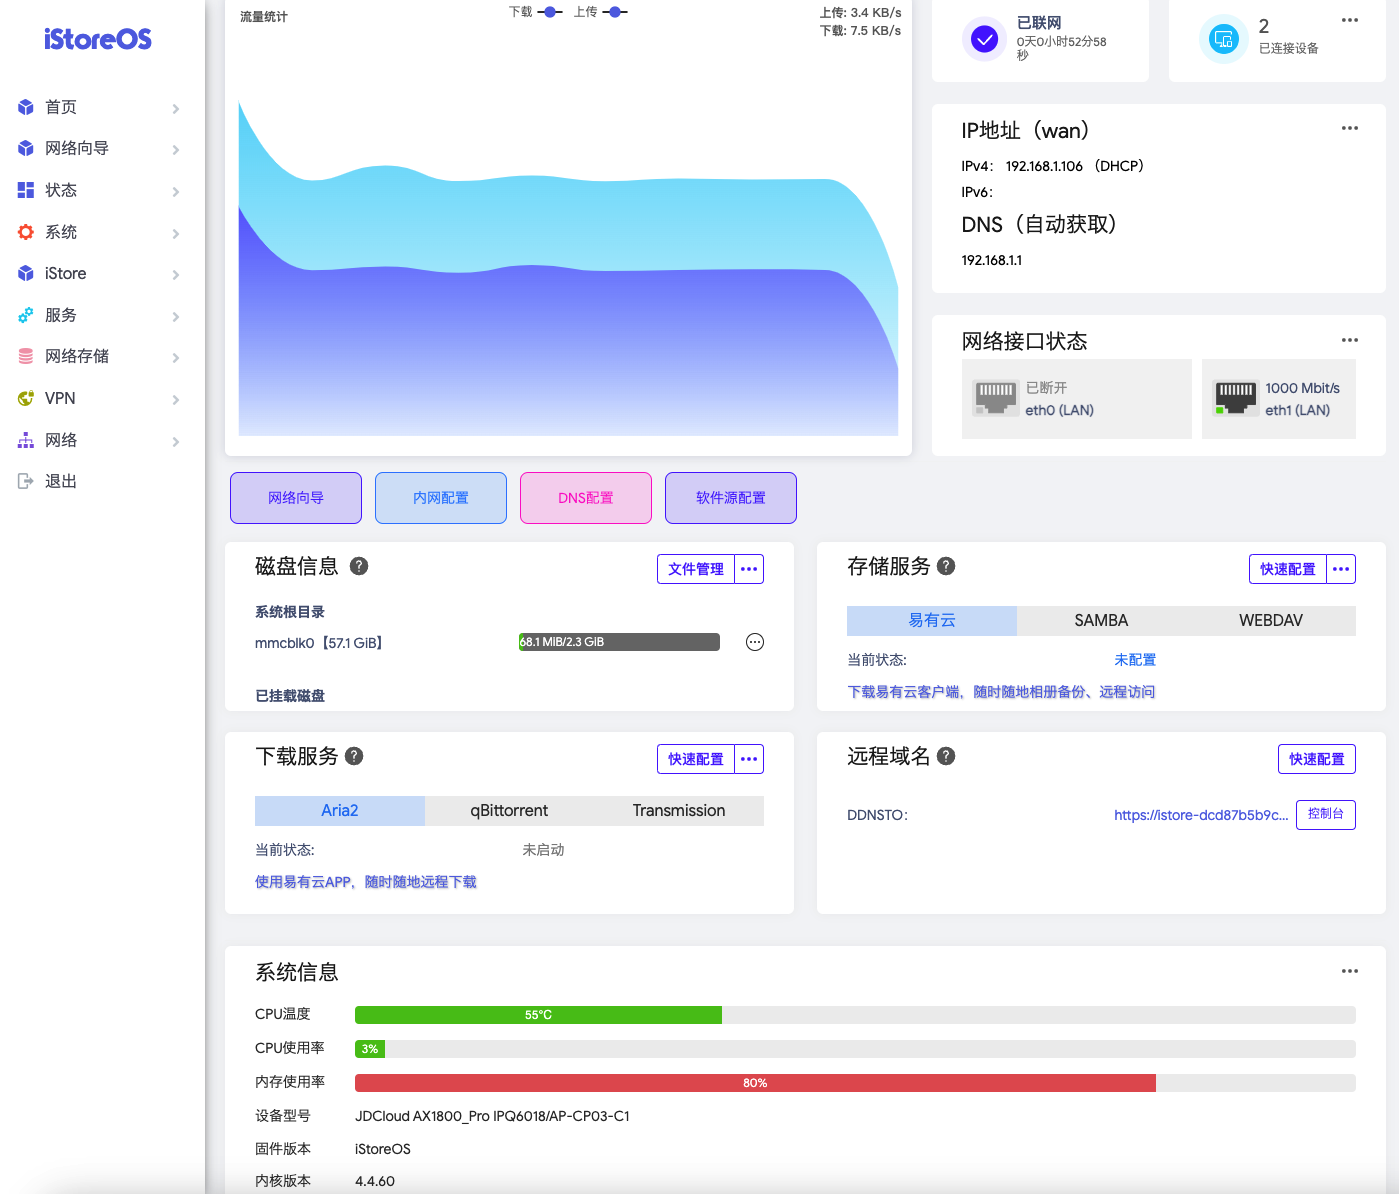This screenshot has height=1194, width=1399.
Task: Click the 首页 cube icon in sidebar
Action: pos(26,107)
